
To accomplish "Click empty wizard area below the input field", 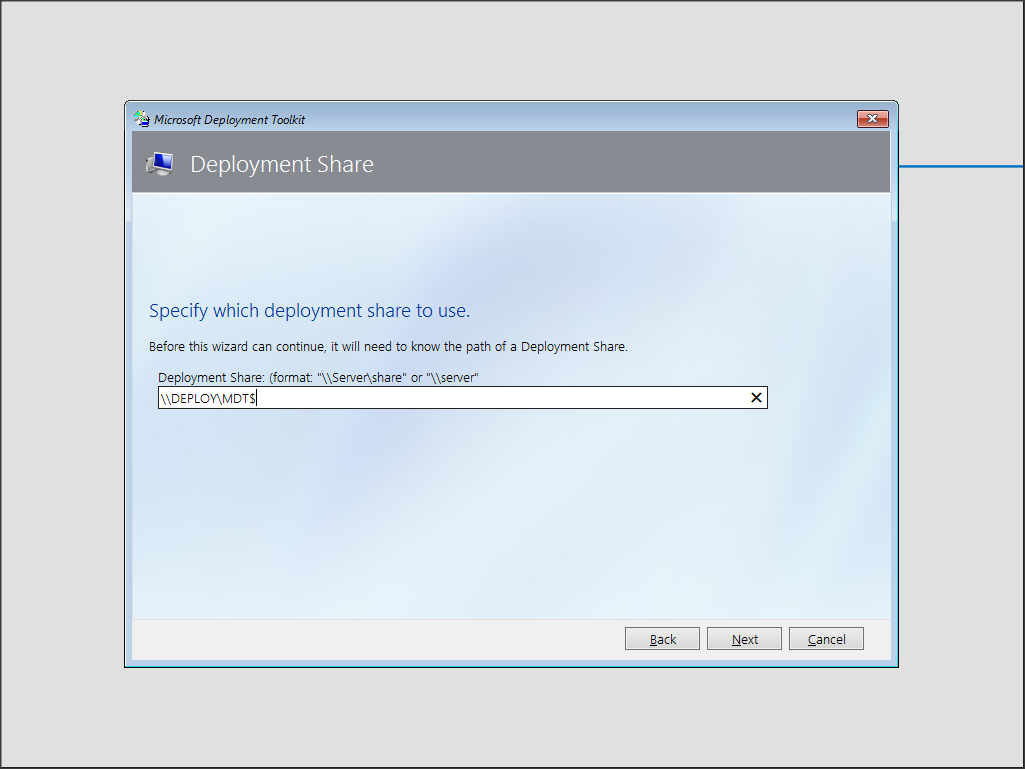I will [500, 510].
